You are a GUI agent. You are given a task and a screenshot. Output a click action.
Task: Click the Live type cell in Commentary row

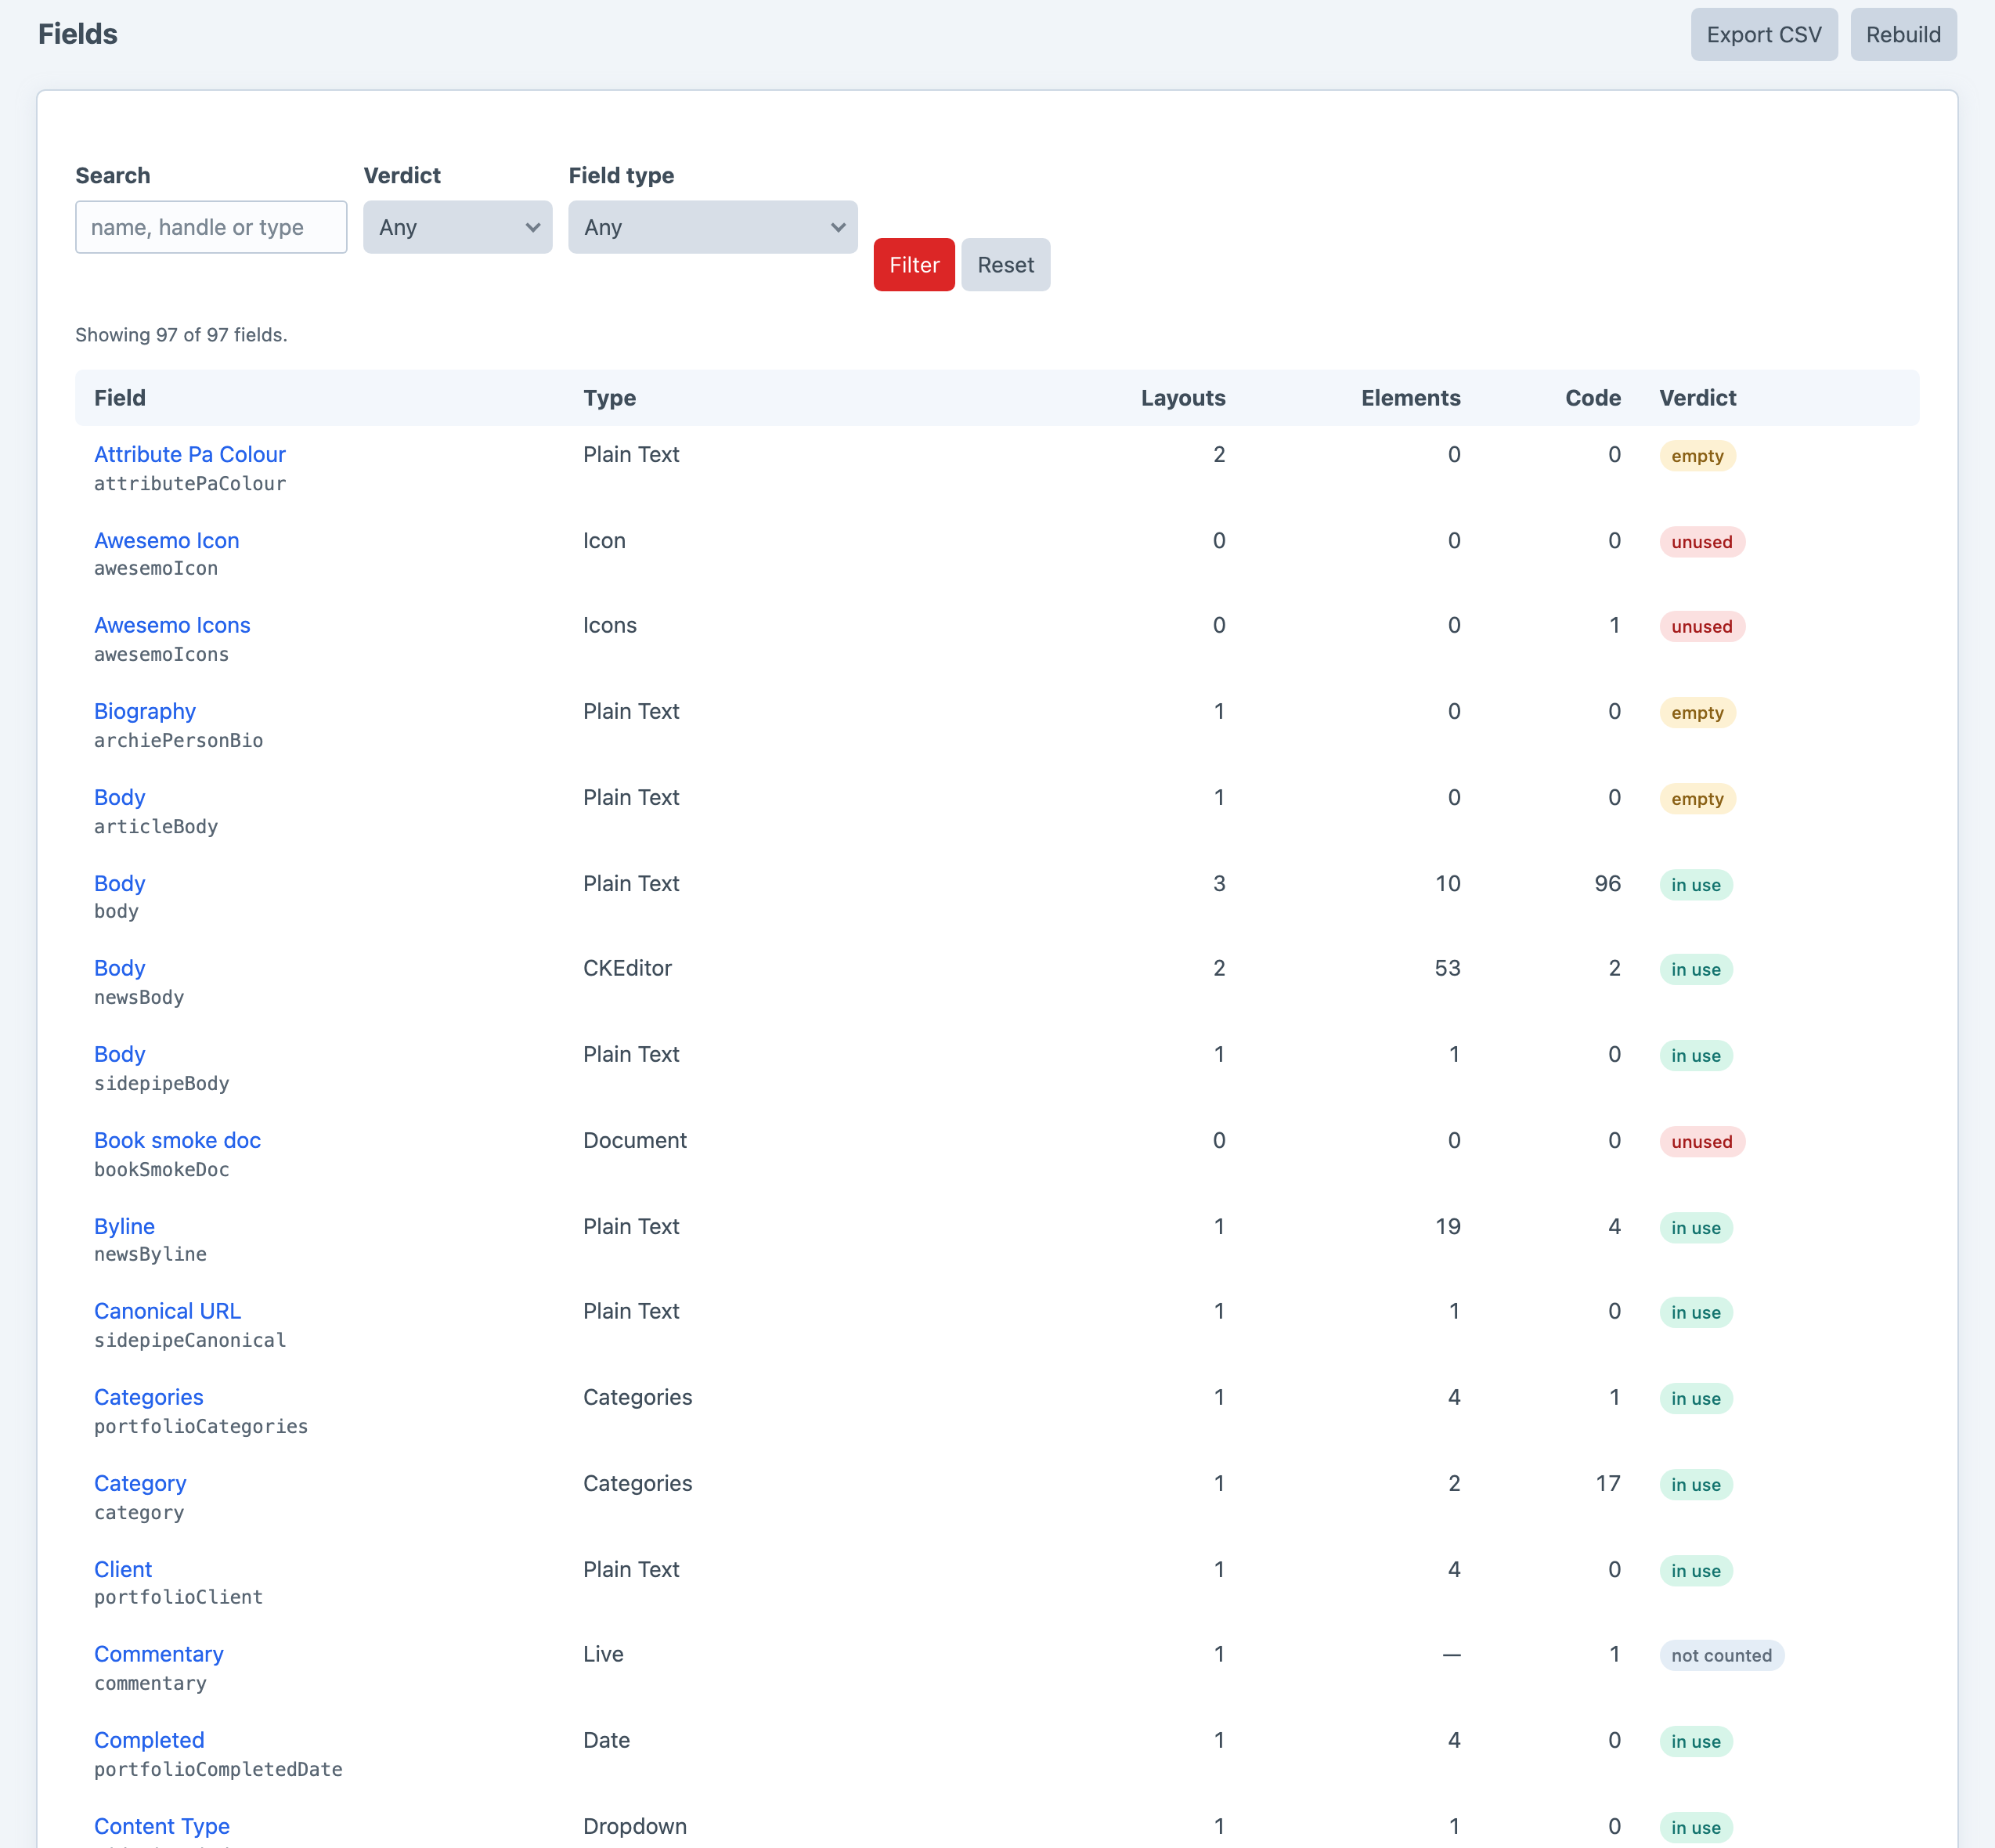[603, 1654]
